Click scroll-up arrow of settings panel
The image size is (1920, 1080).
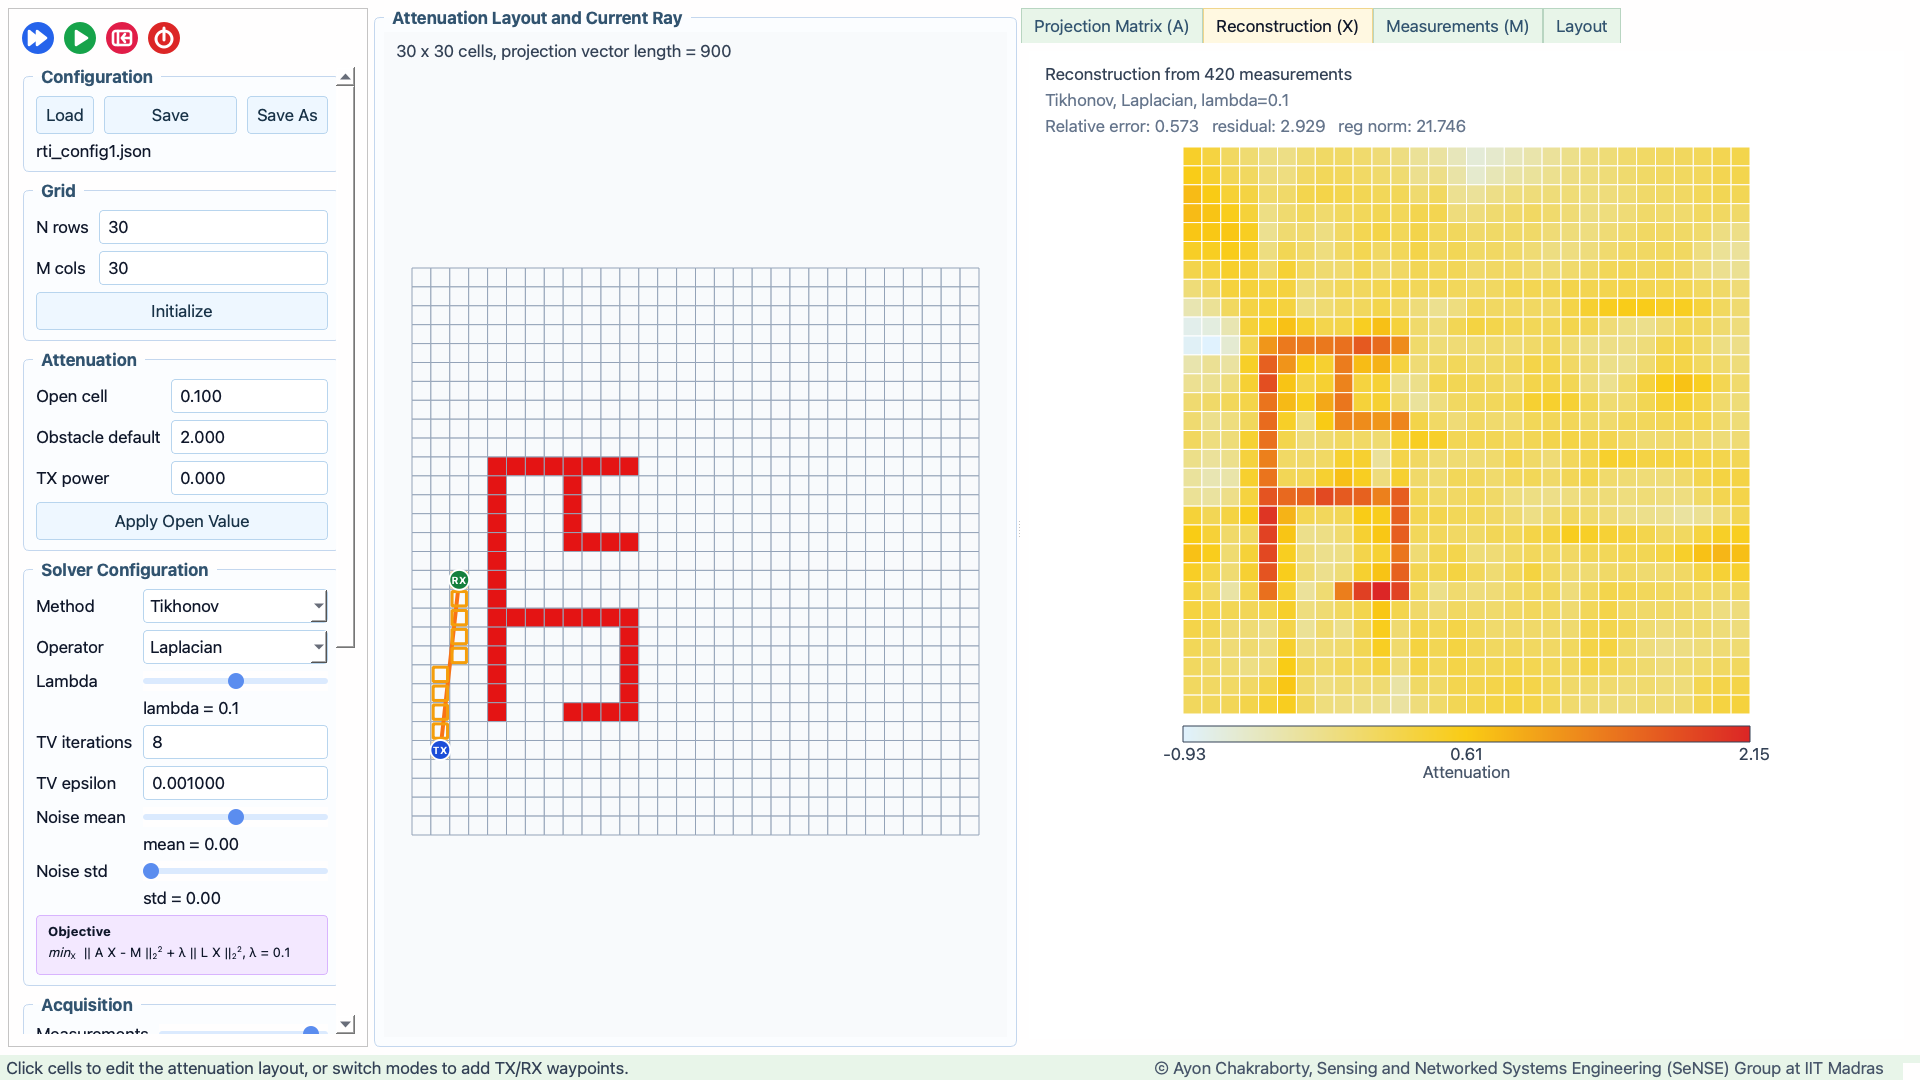click(345, 77)
